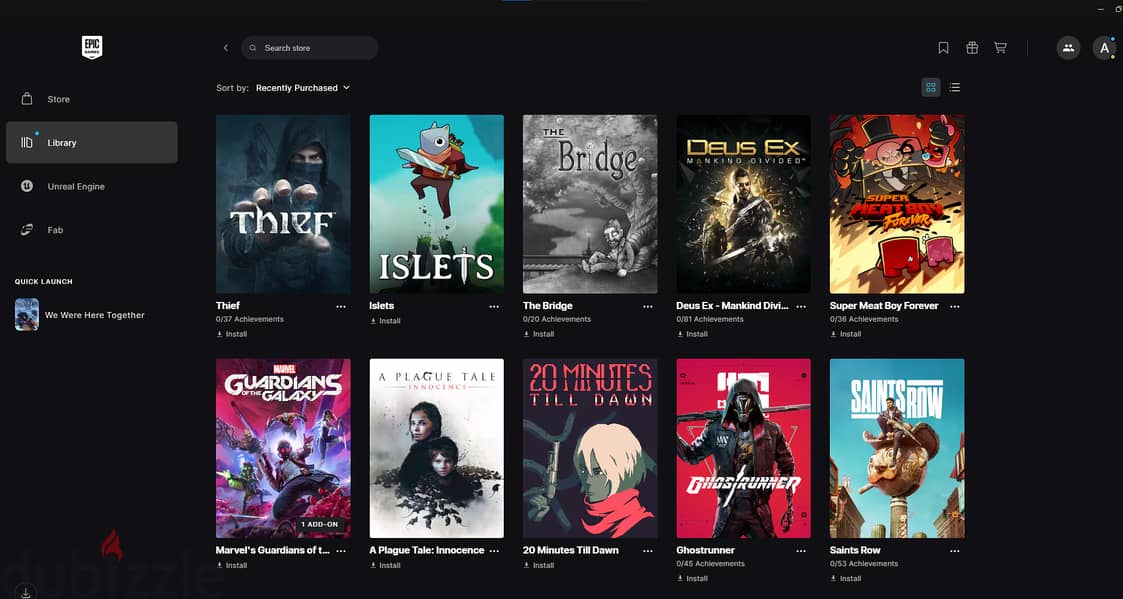Install Thief
The width and height of the screenshot is (1123, 599).
click(231, 334)
